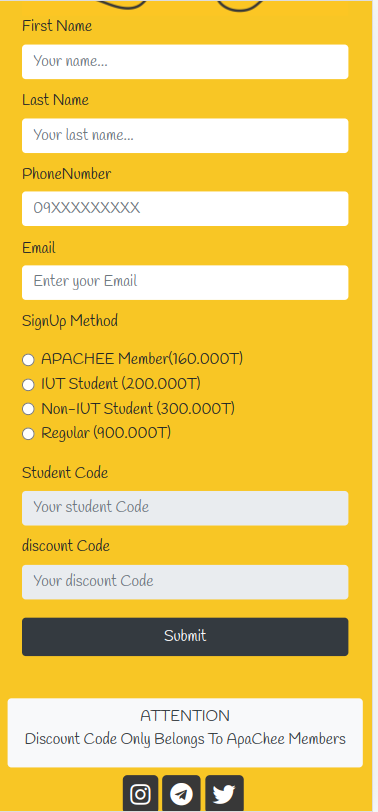
Task: Click the 'Enter your Email' input
Action: 185,282
